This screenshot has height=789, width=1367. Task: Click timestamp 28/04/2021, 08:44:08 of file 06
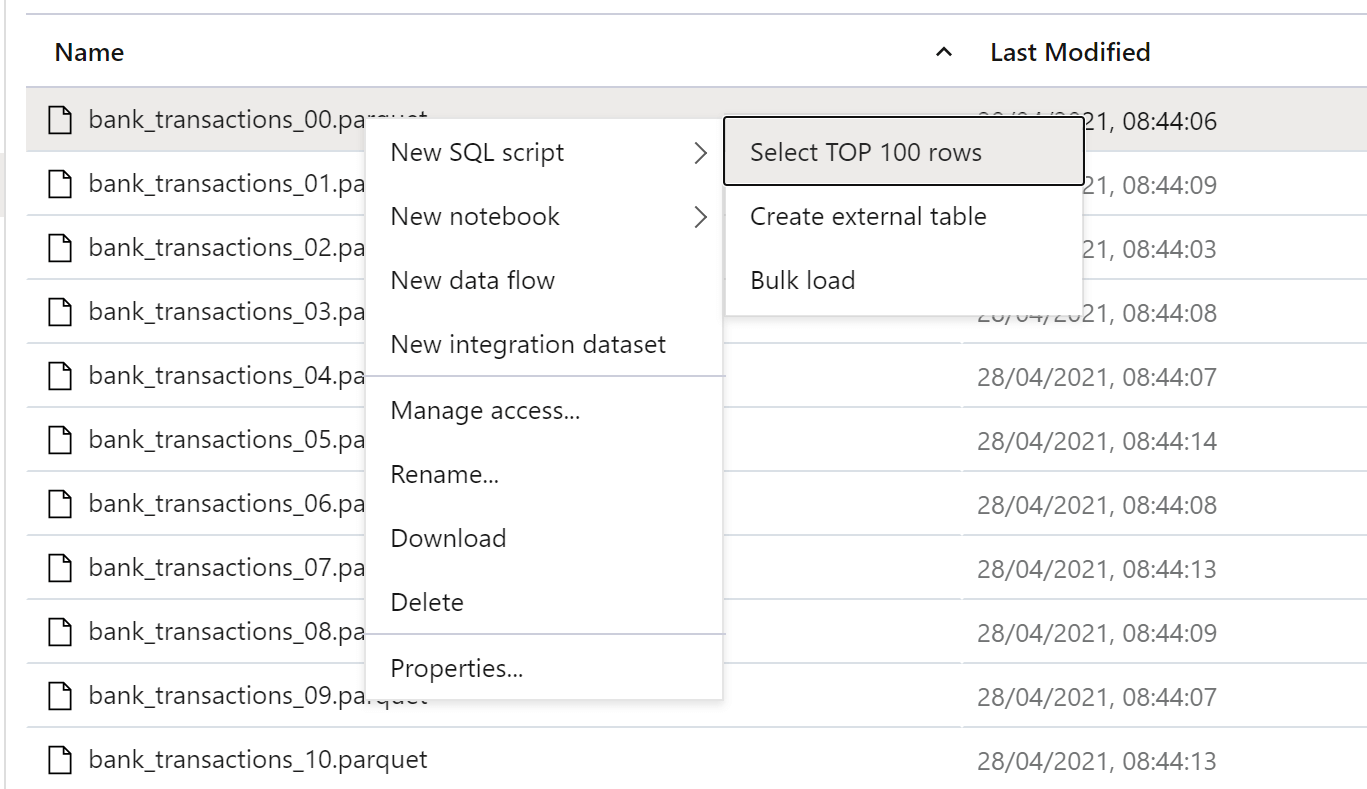[x=1097, y=505]
